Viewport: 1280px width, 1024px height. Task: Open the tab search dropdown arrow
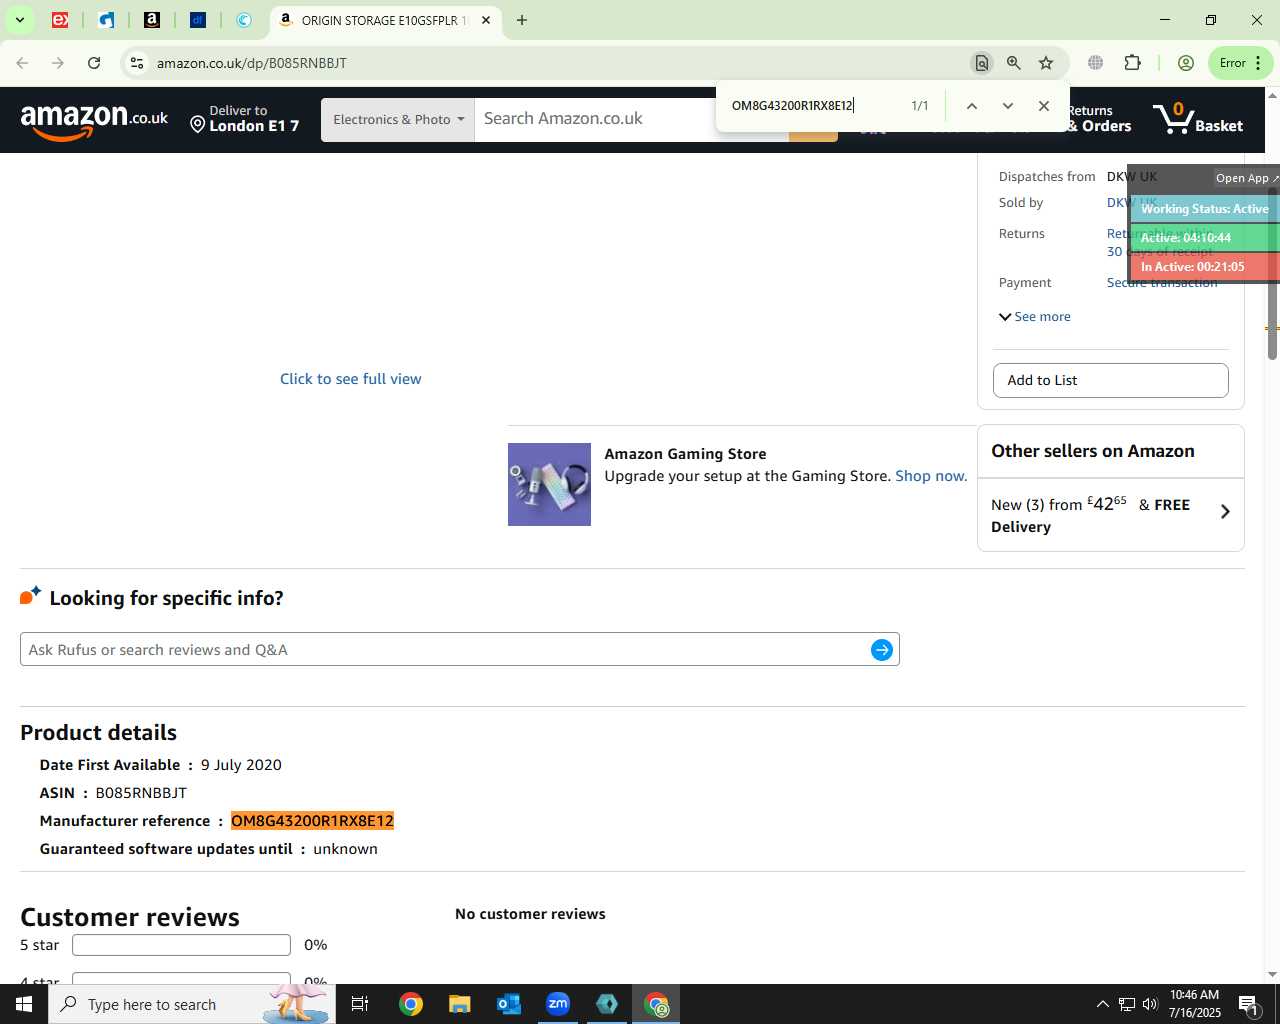19,20
